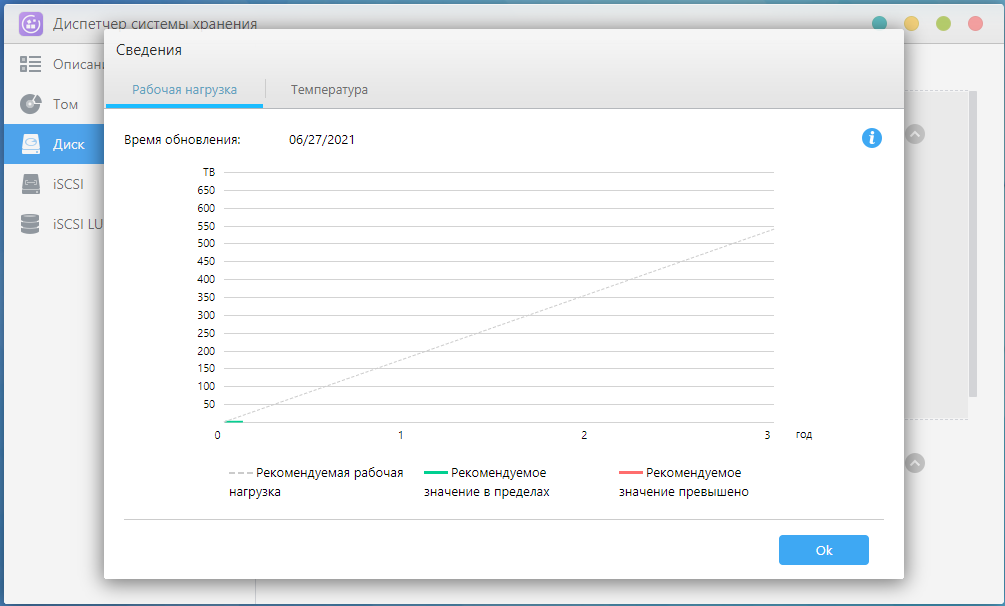Collapse the upper disk panel chevron
Image resolution: width=1005 pixels, height=606 pixels.
(x=915, y=134)
